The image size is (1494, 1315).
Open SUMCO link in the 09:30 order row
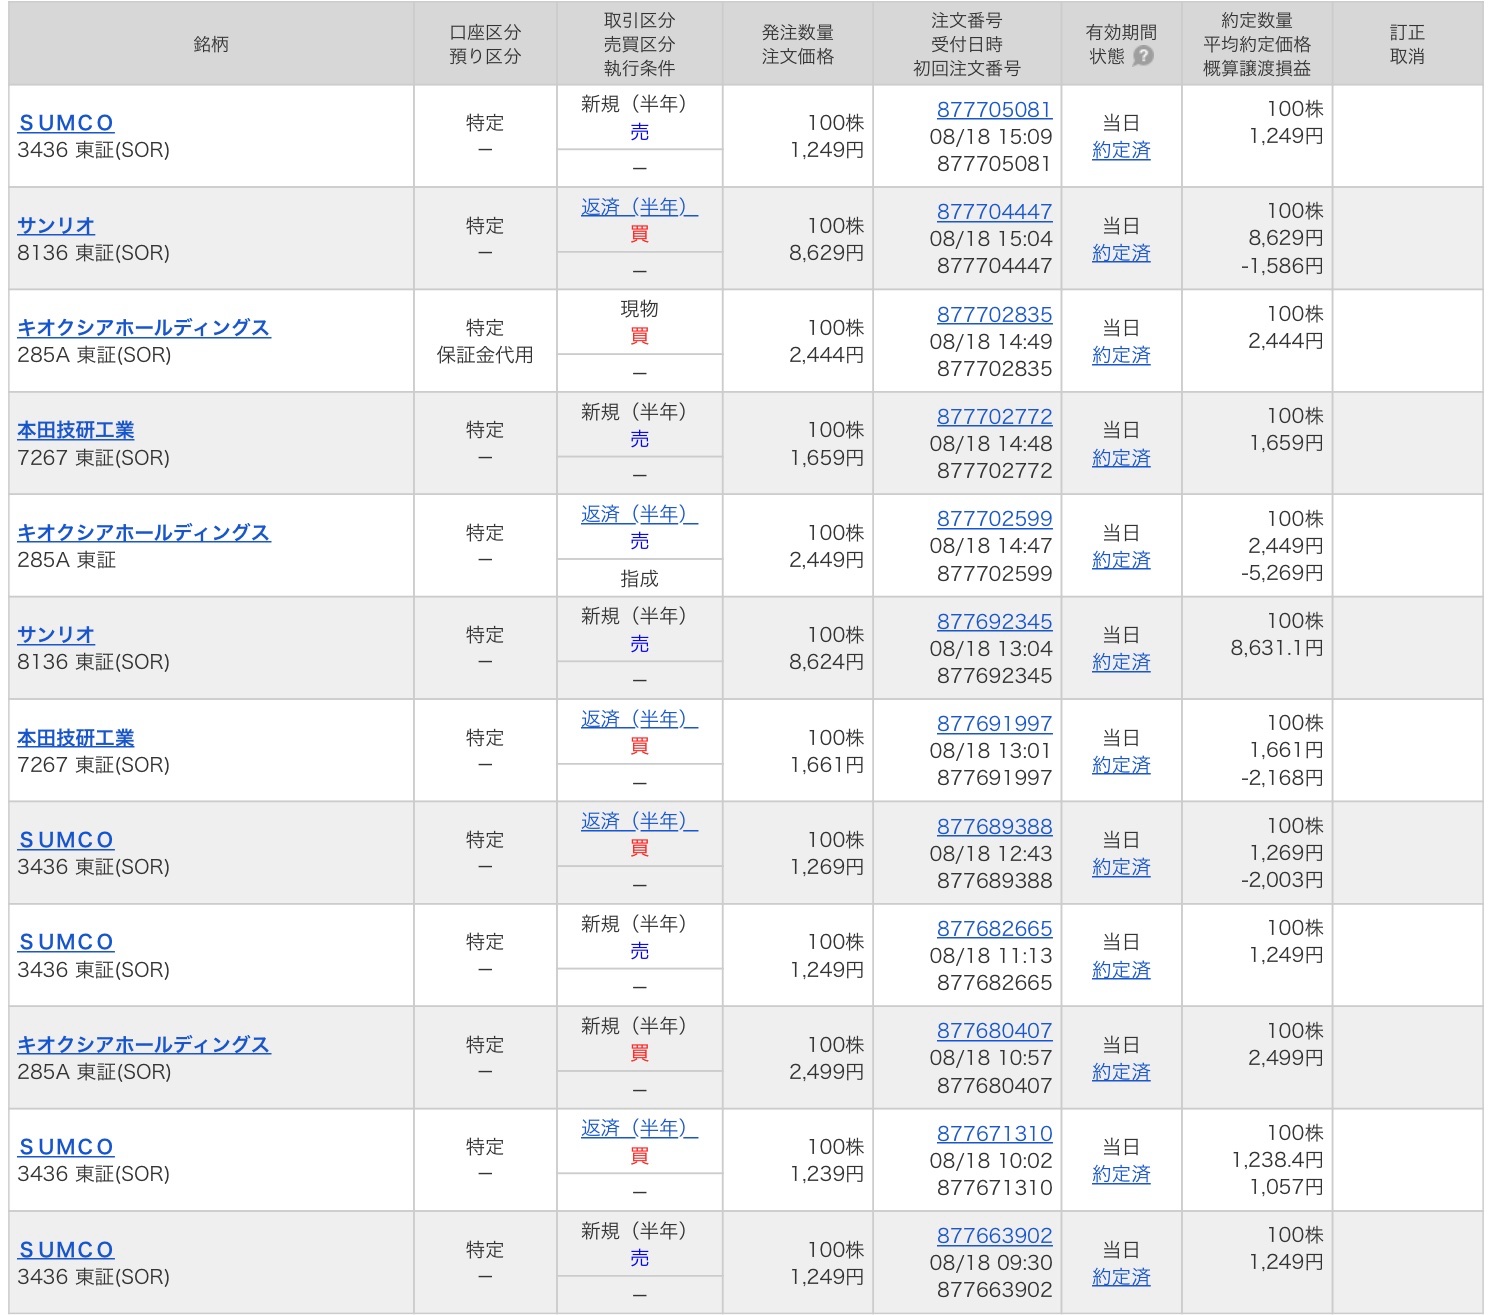click(66, 1250)
